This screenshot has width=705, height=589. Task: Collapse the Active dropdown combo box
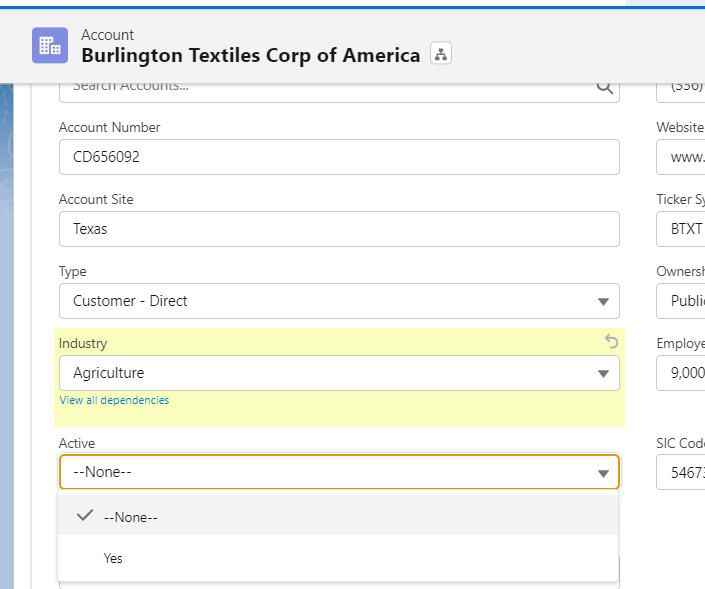tap(339, 472)
